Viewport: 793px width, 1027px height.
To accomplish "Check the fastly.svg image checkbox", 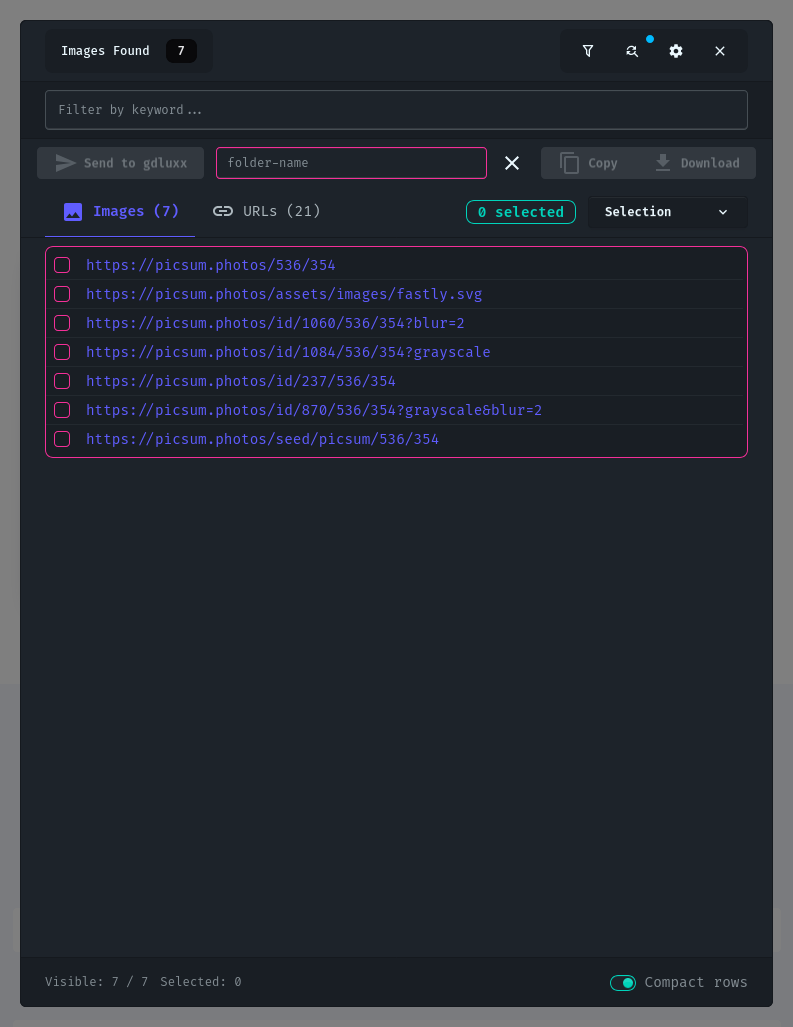I will point(62,294).
